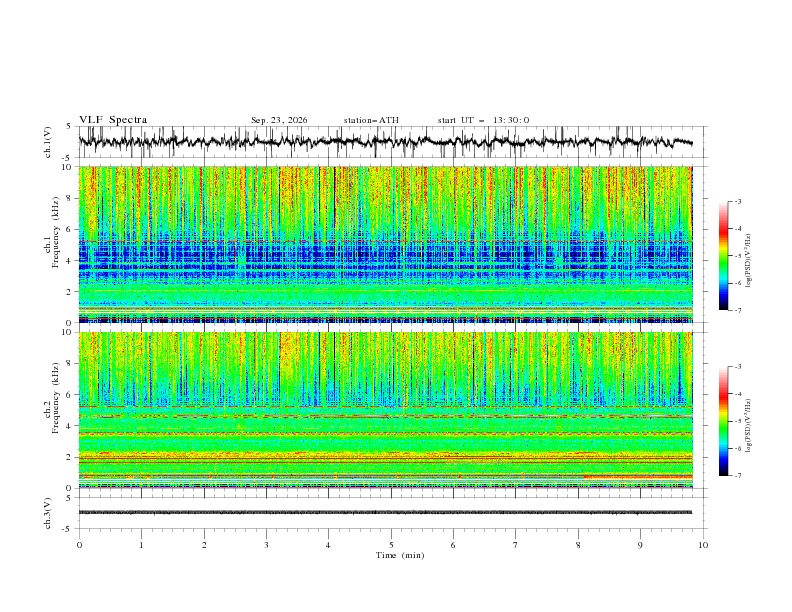Click the 5 minute tick label
Screen dimensions: 792x612
coord(391,545)
